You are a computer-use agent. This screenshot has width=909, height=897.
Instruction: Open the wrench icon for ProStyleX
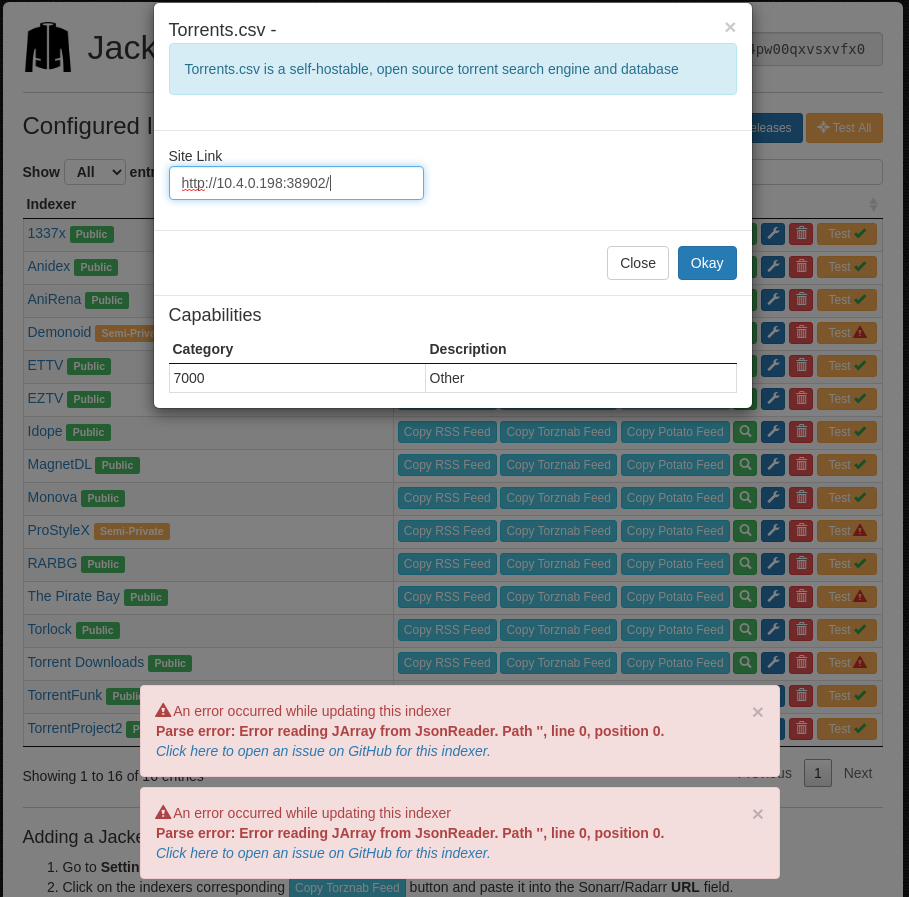773,531
